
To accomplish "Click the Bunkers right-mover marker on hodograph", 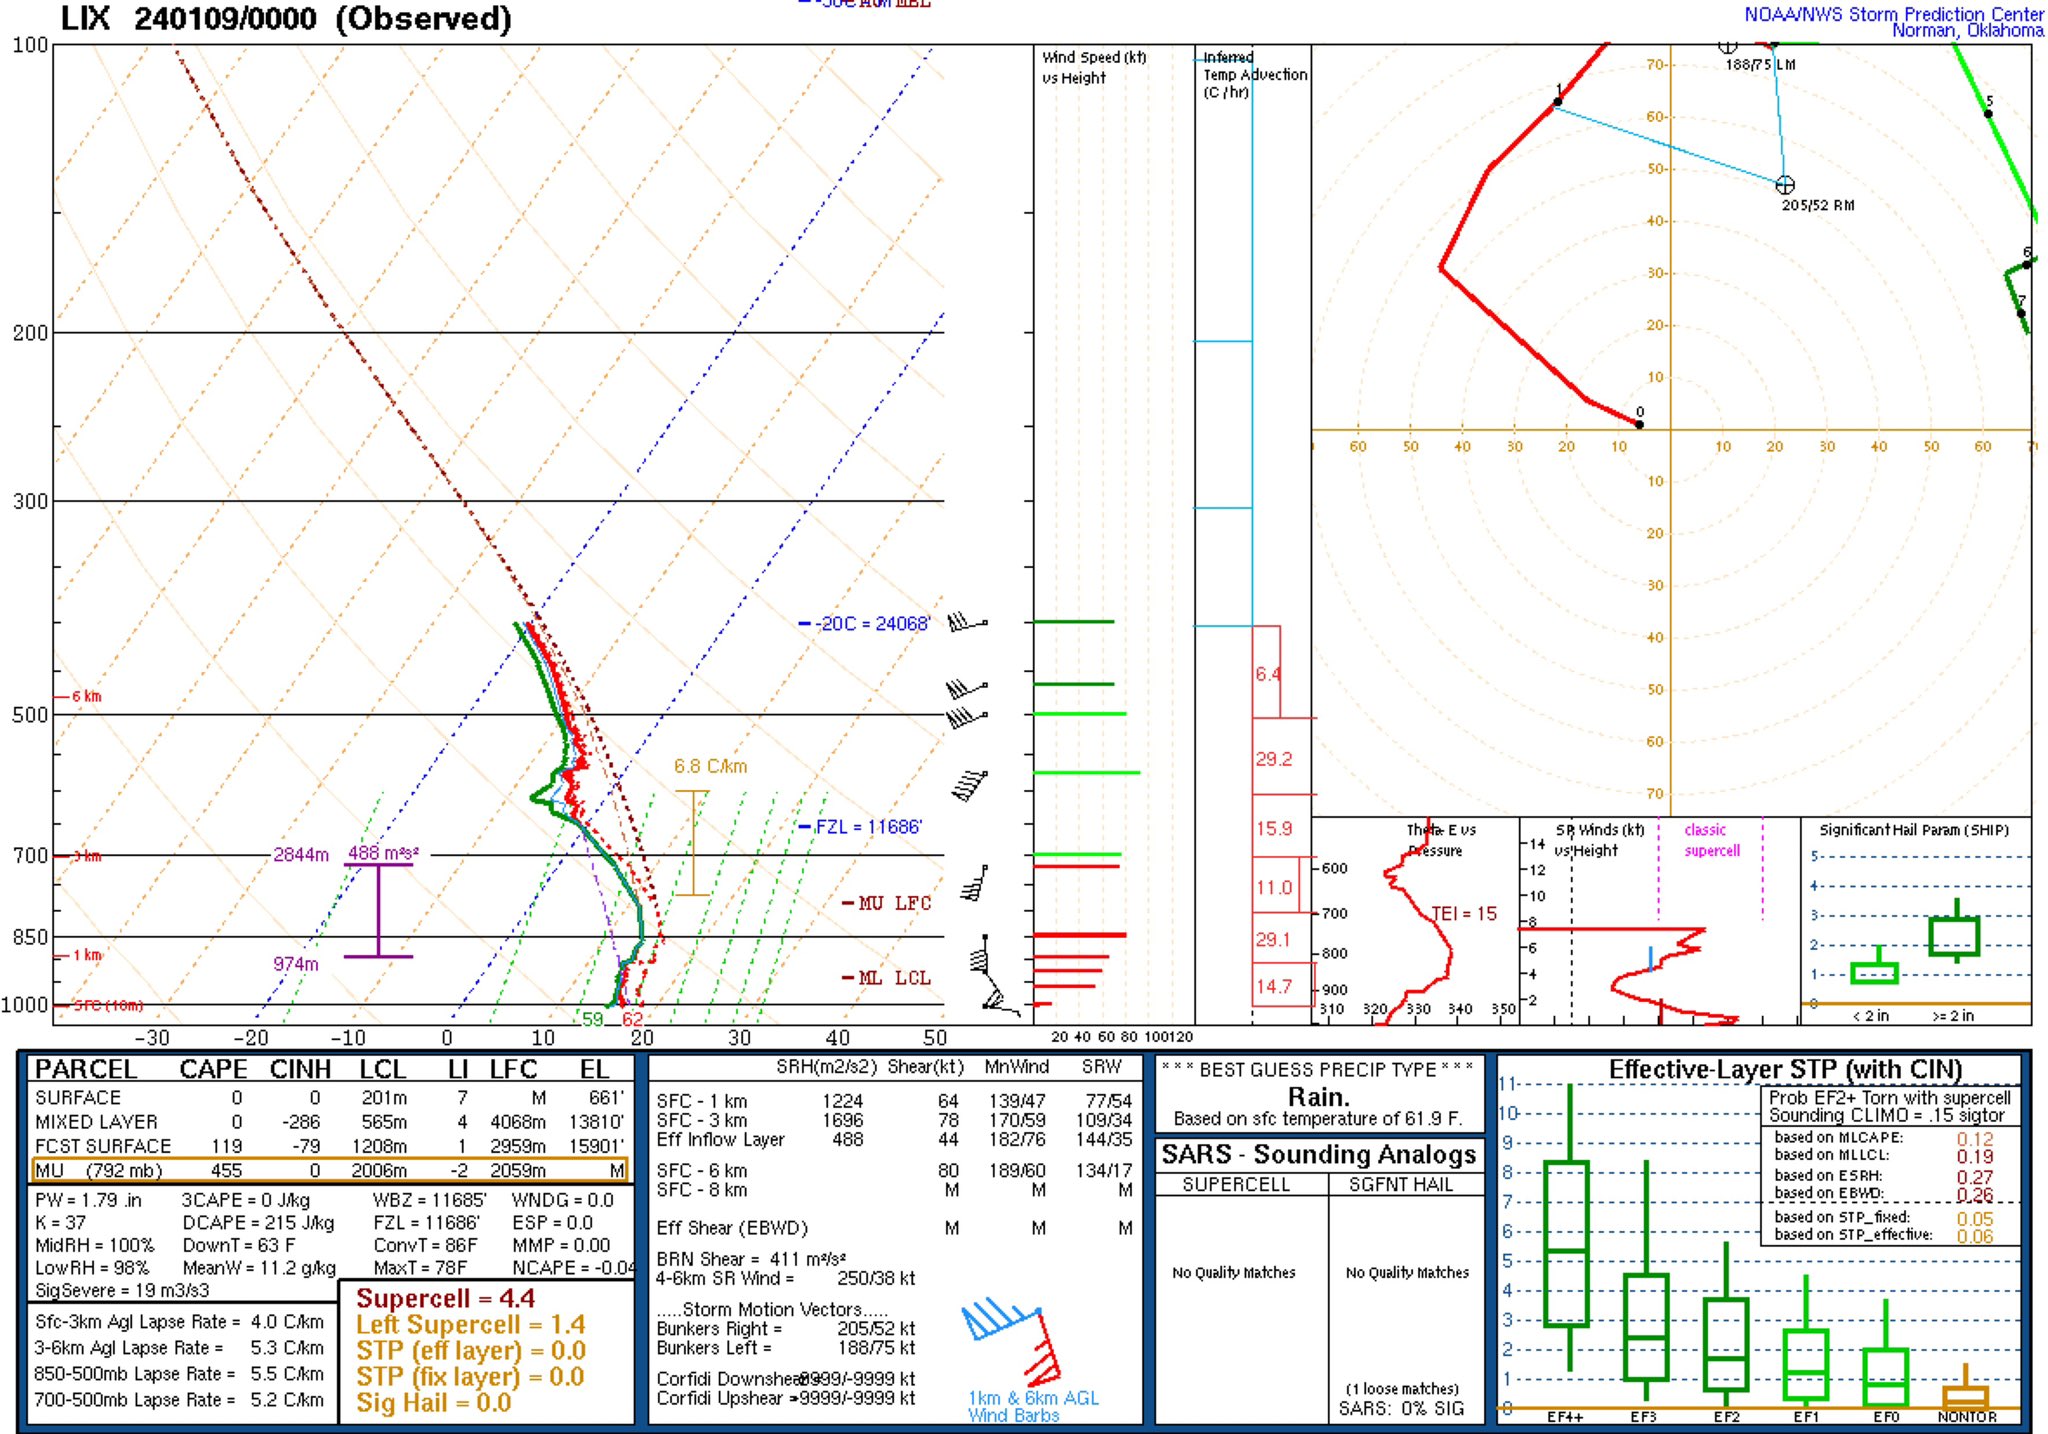I will click(1784, 185).
